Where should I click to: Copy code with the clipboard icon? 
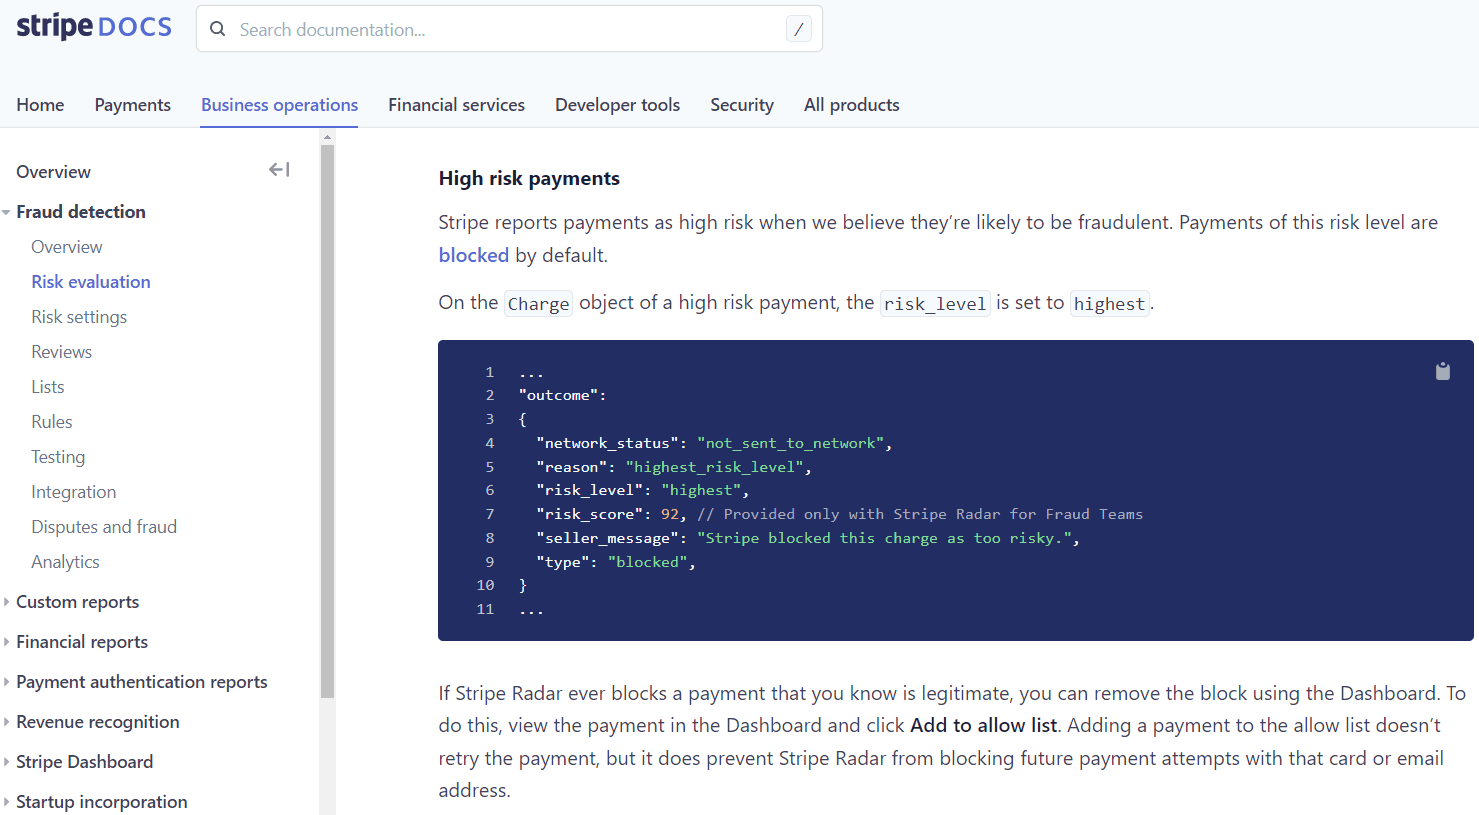(1442, 371)
